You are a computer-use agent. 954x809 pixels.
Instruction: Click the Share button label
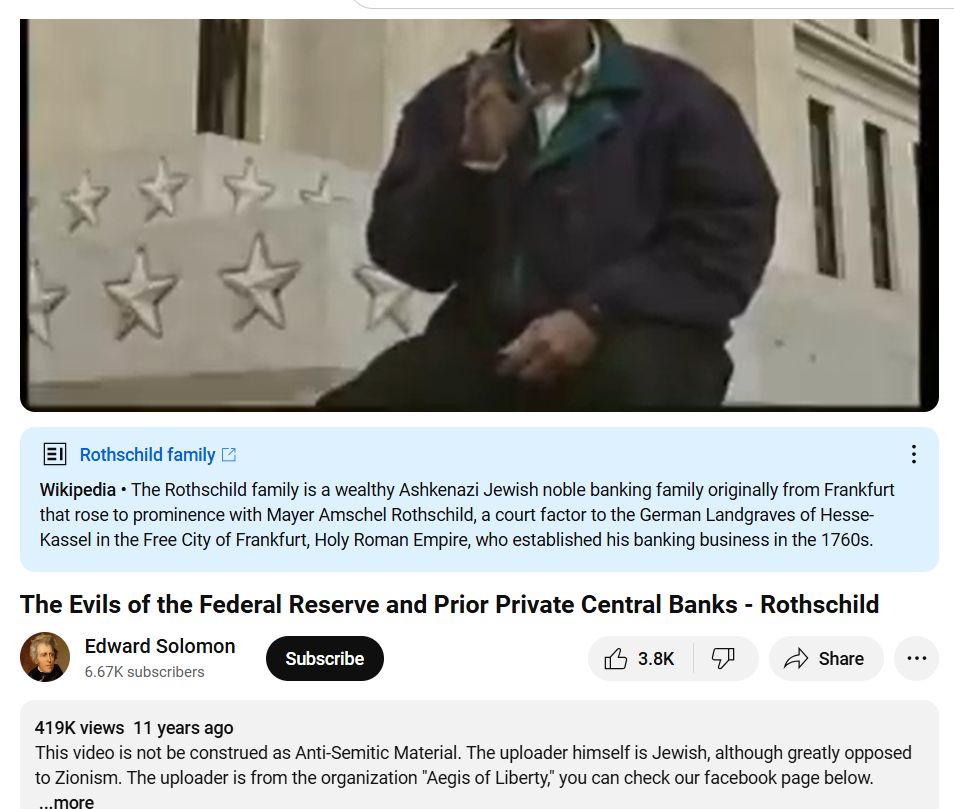click(x=841, y=659)
